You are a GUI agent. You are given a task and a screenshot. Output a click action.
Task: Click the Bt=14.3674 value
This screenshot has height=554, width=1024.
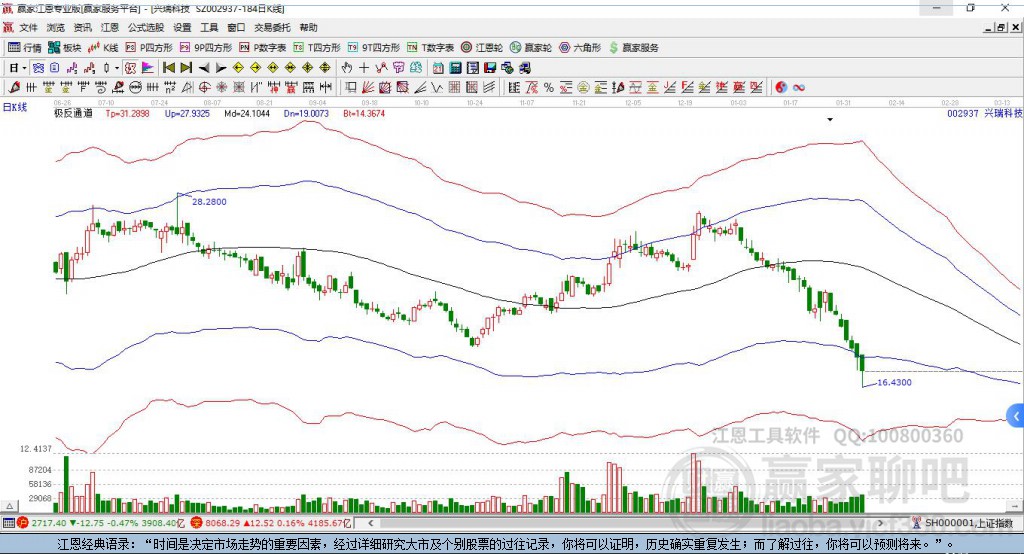click(x=364, y=113)
